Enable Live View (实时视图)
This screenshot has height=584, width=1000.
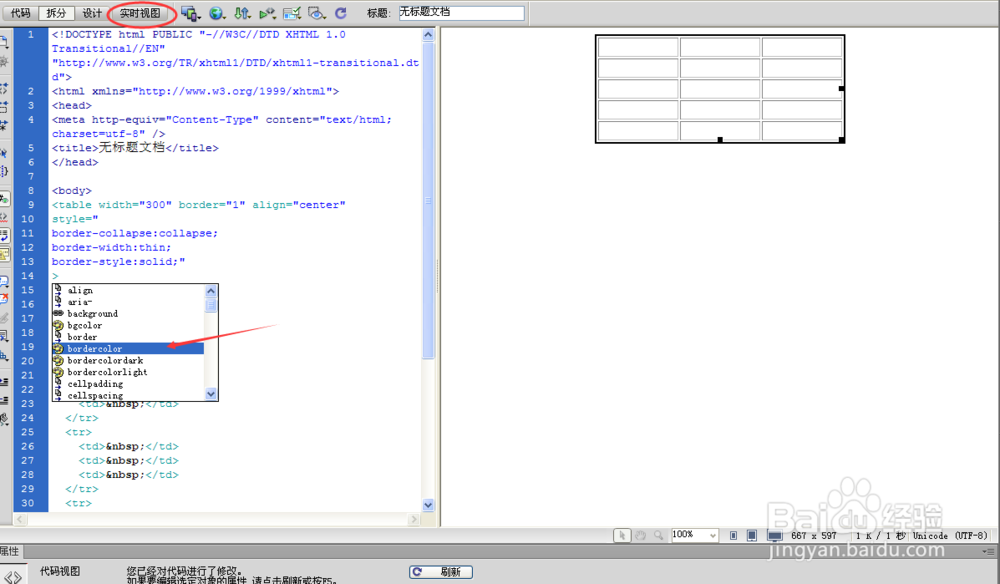140,13
